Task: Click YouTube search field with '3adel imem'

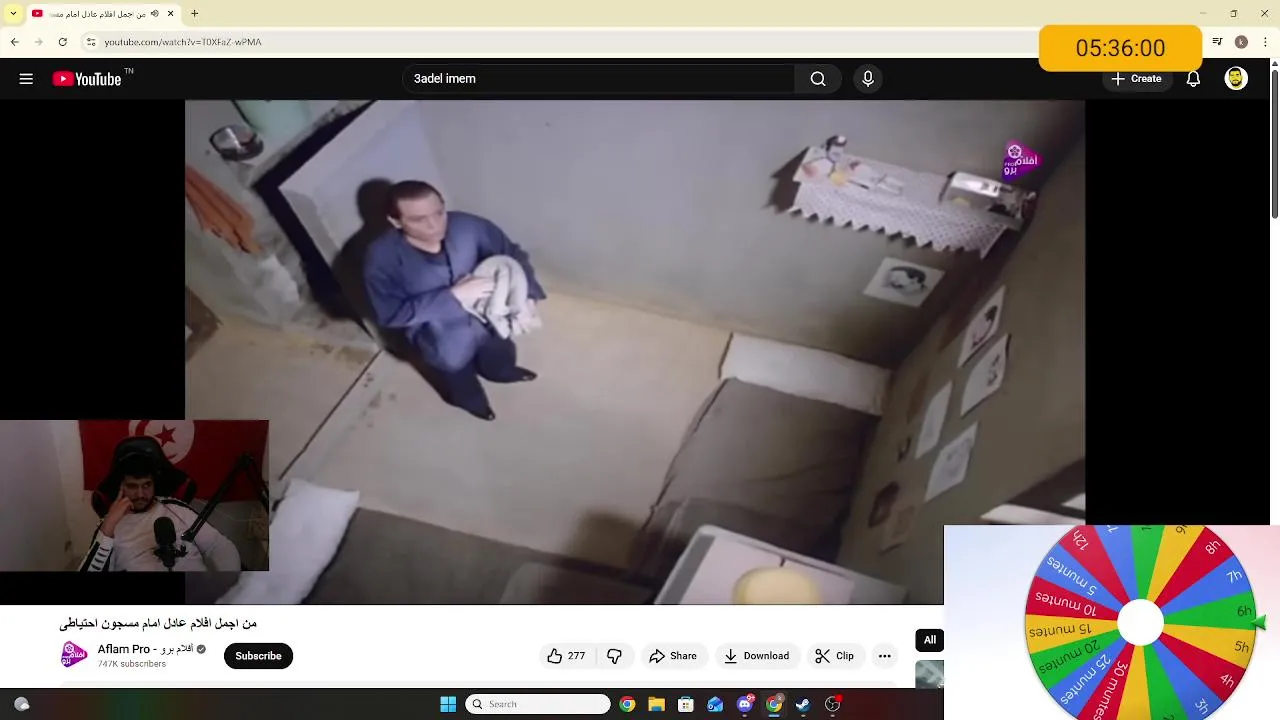Action: point(598,79)
